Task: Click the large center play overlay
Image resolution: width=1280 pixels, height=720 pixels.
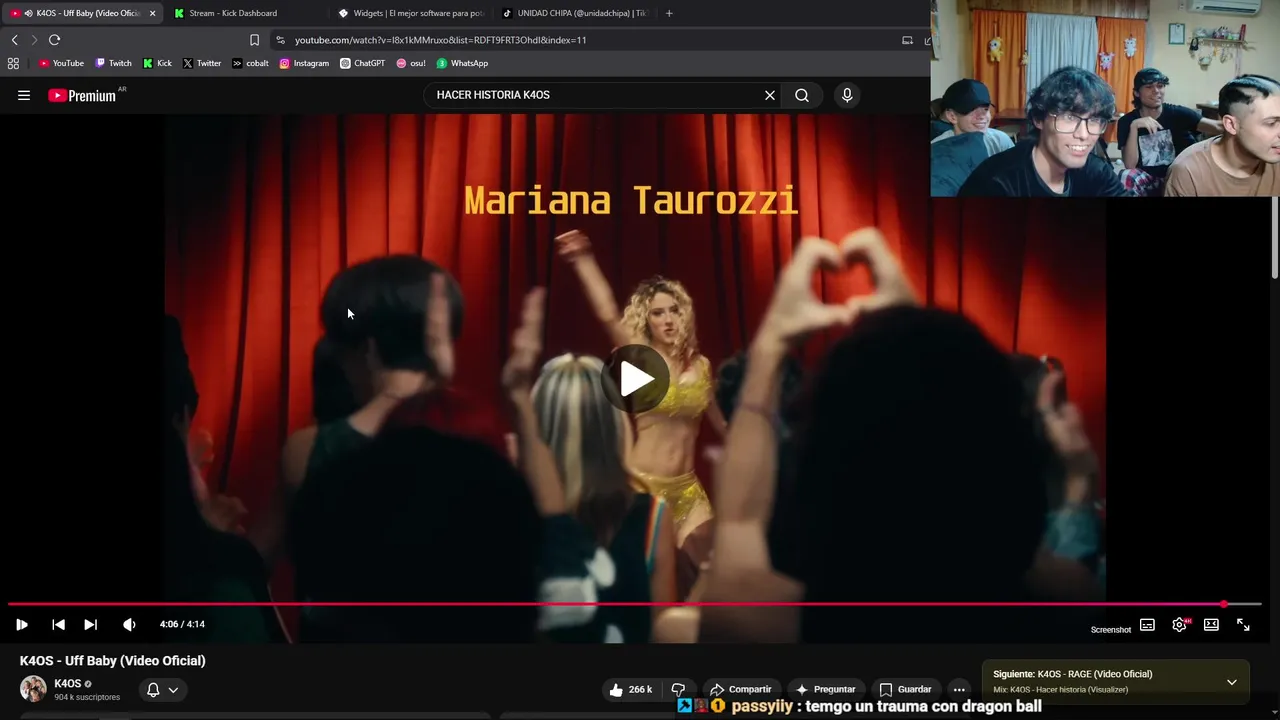Action: pos(636,379)
